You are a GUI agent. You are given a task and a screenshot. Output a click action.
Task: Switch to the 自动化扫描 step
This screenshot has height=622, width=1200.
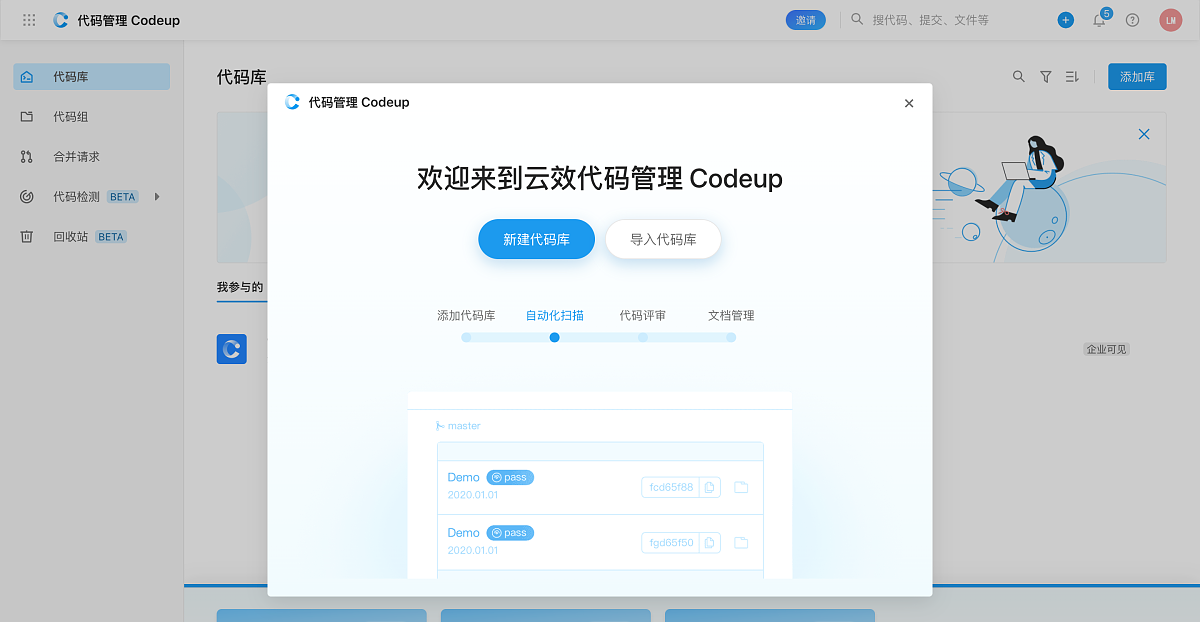tap(555, 315)
